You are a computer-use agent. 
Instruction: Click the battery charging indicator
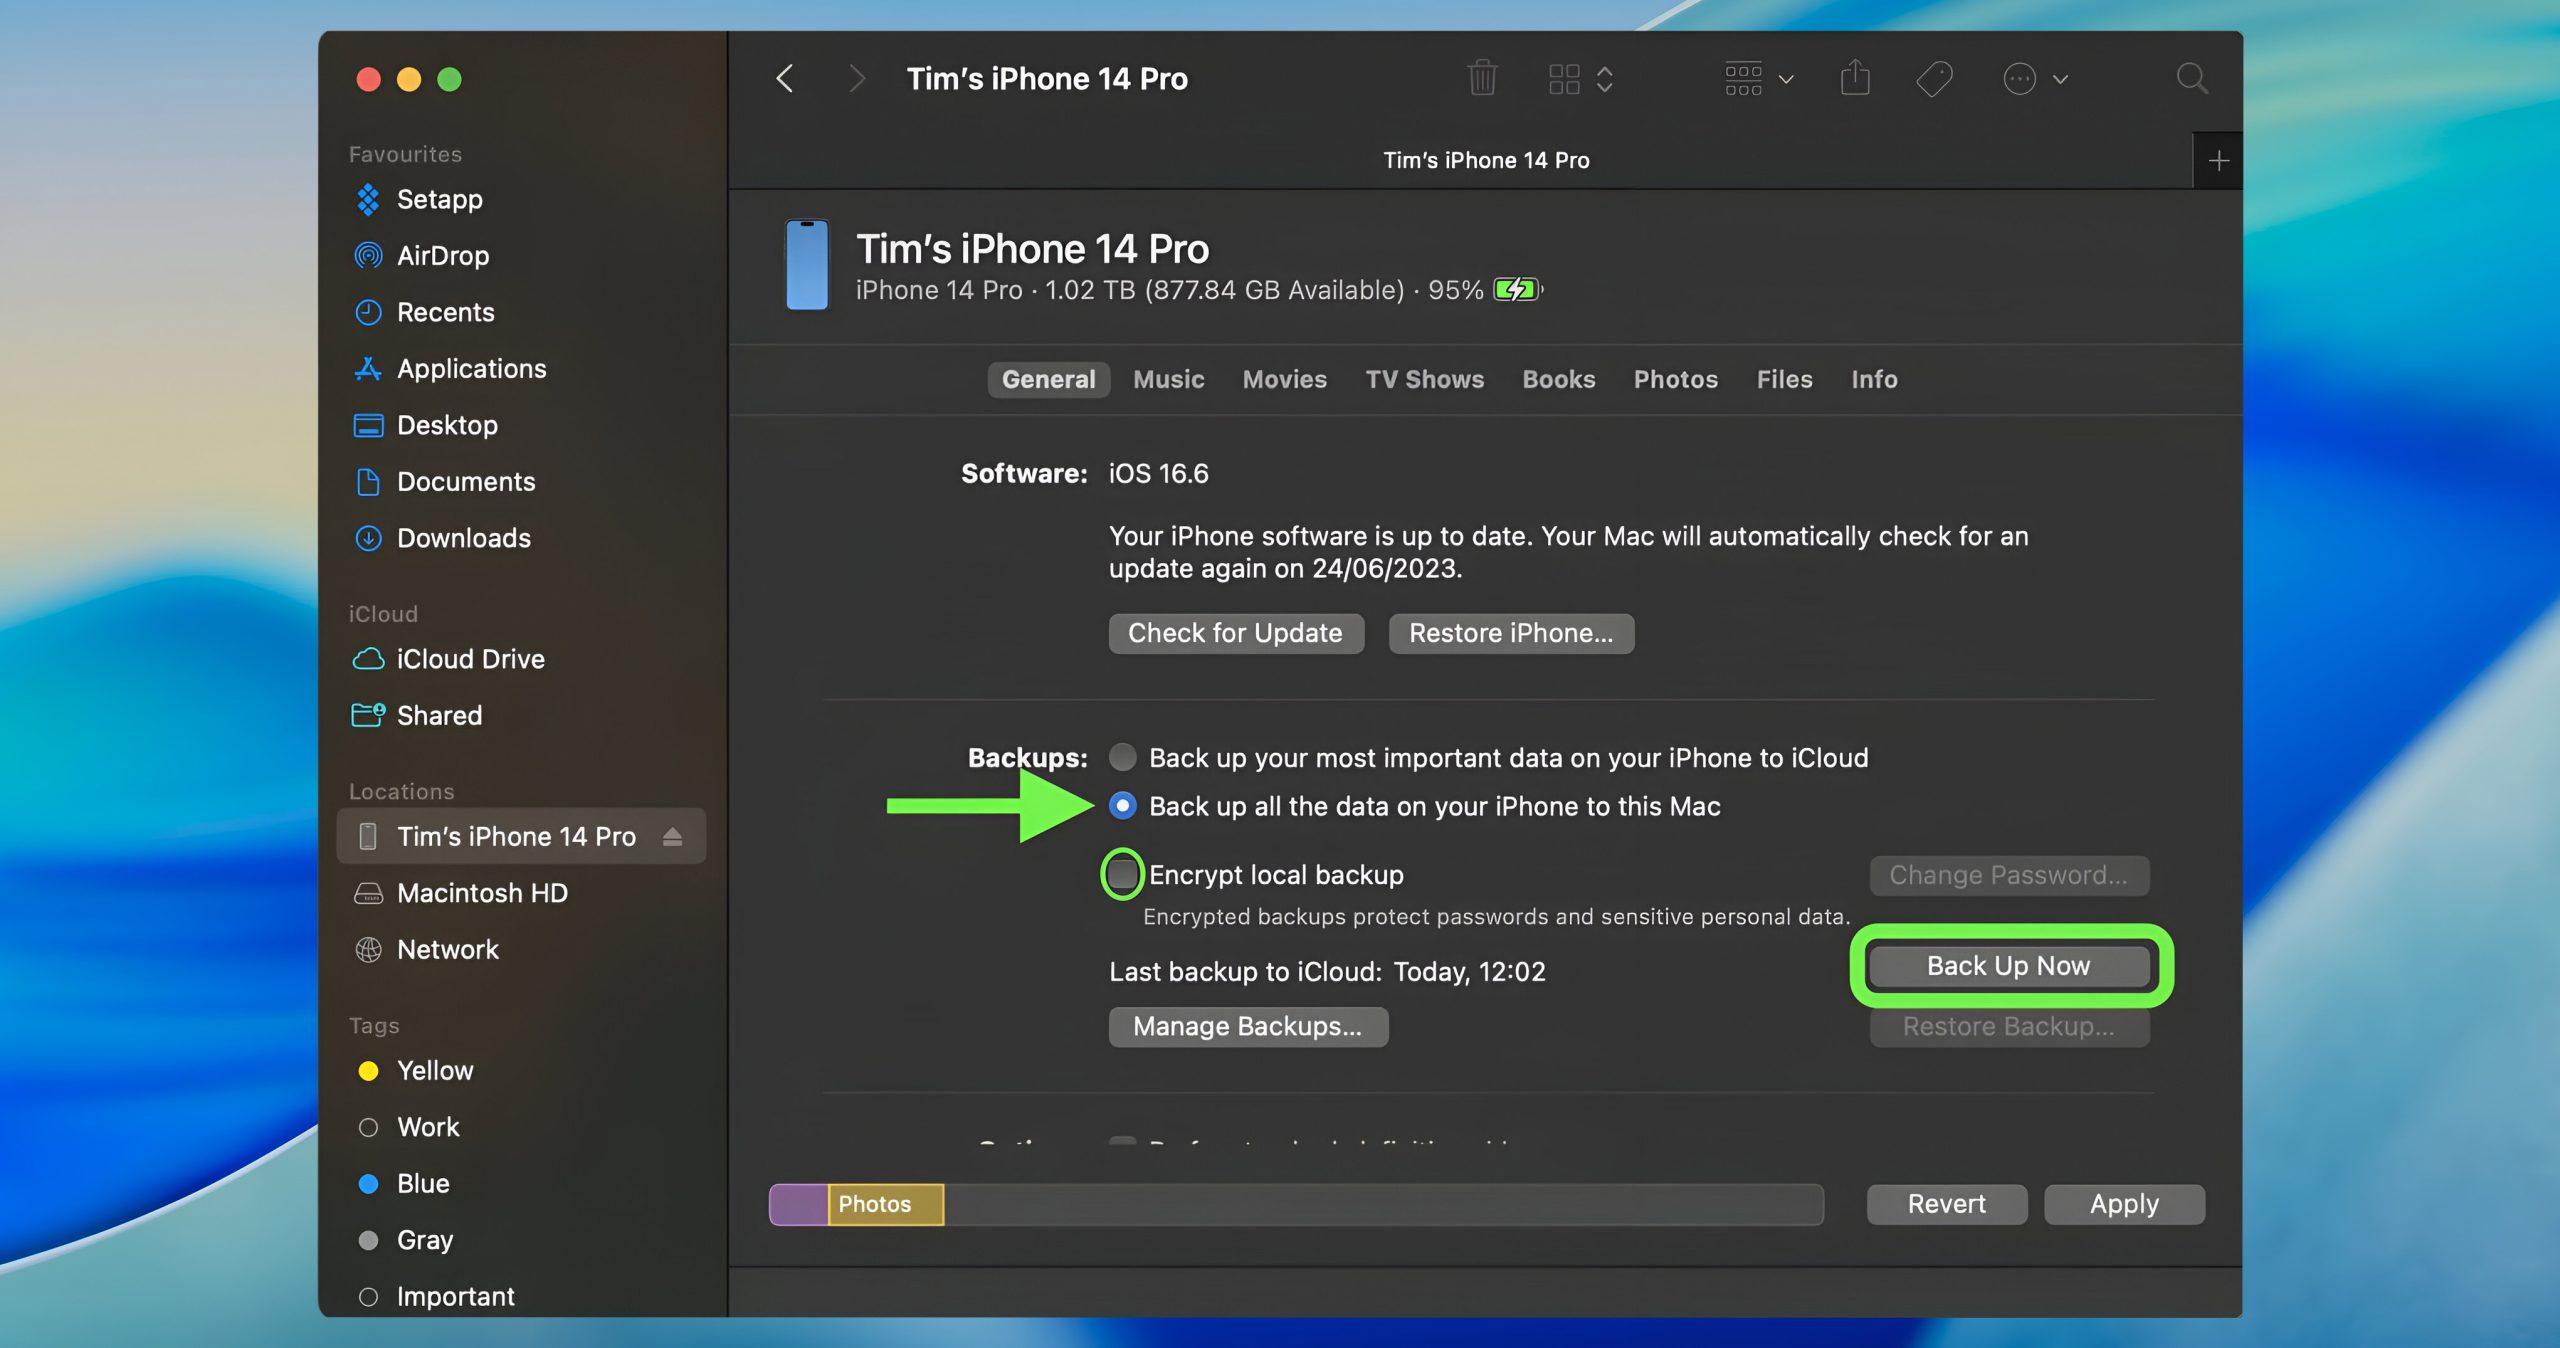[x=1517, y=290]
